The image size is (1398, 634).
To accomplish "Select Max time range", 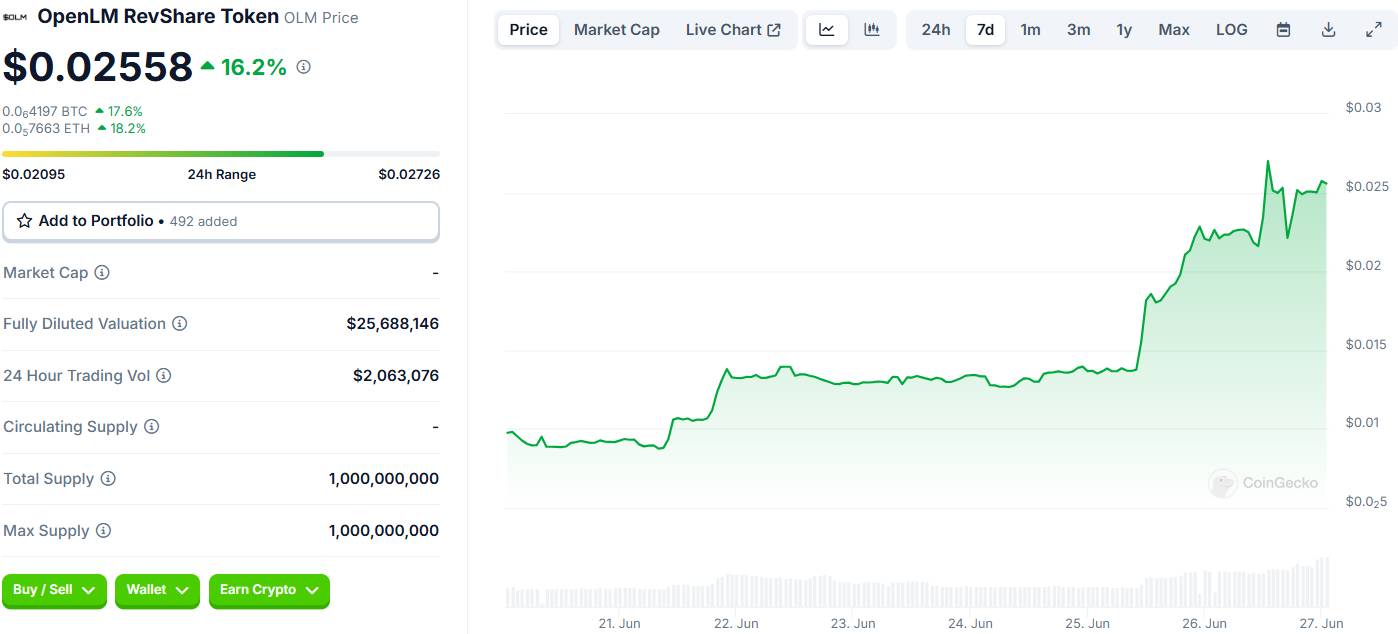I will pyautogui.click(x=1174, y=30).
